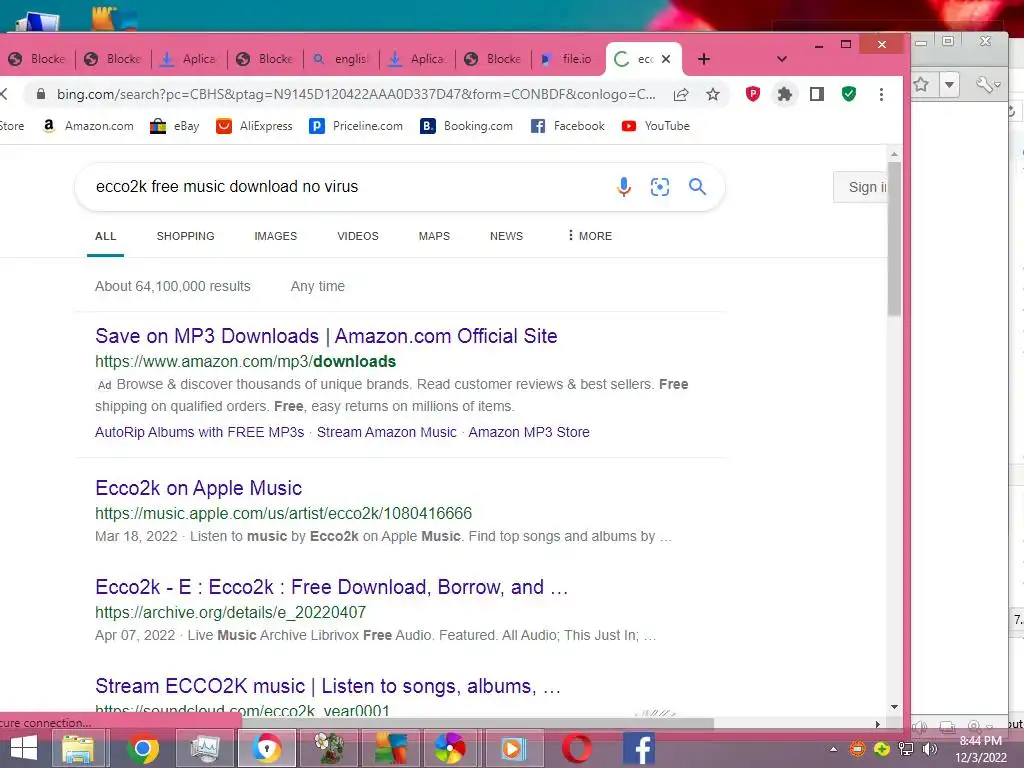Open Stream ECCO2K music SoundCloud result
The image size is (1024, 768).
click(x=328, y=686)
